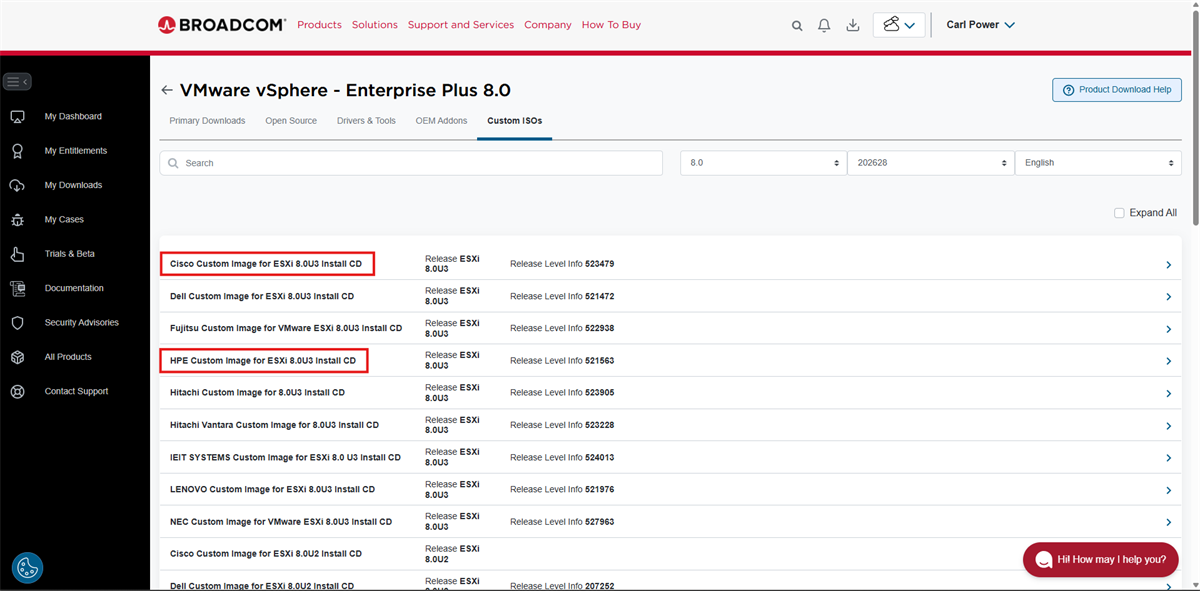Open cookie preferences icon

pyautogui.click(x=27, y=568)
